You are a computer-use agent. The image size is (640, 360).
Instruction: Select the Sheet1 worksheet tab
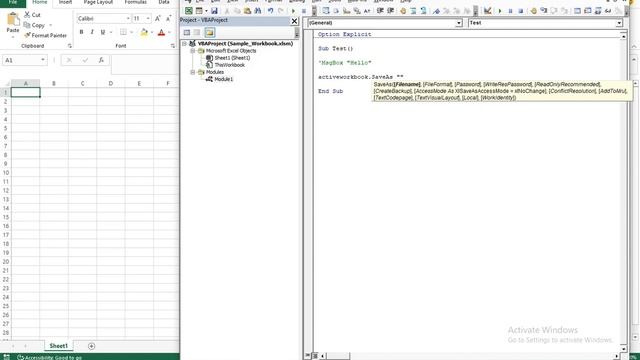tap(59, 346)
